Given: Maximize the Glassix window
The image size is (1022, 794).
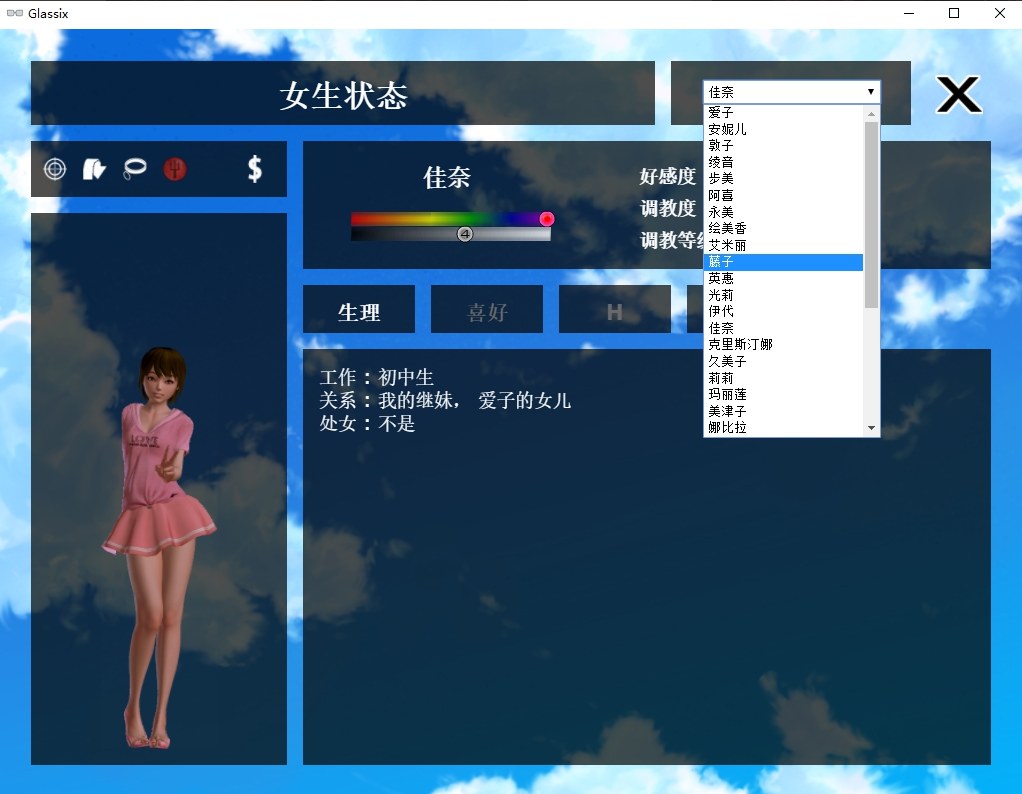Looking at the screenshot, I should [954, 13].
